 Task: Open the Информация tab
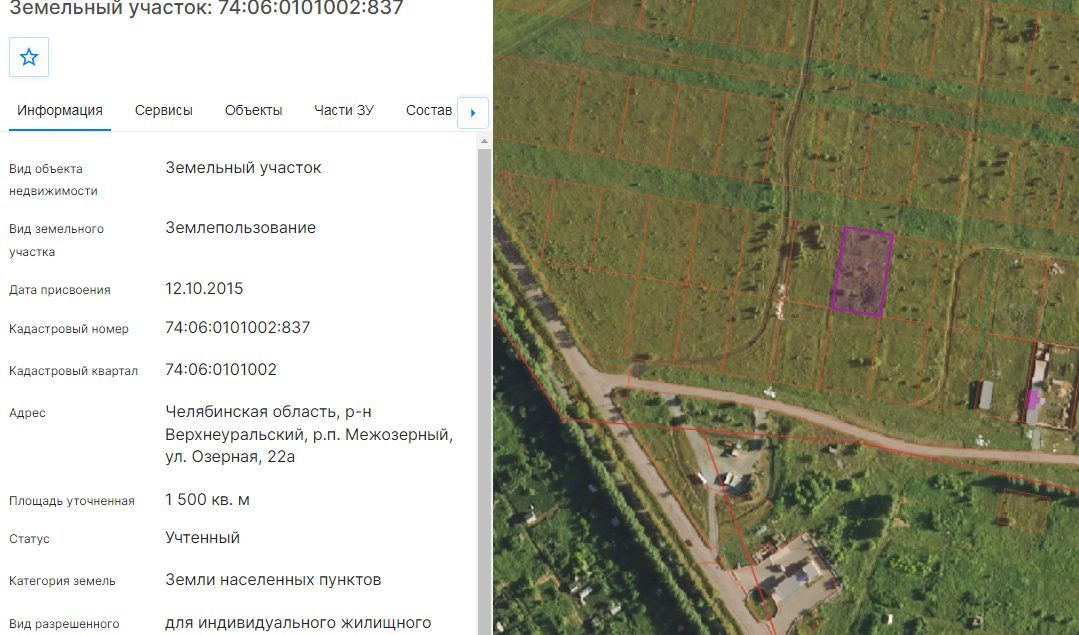click(x=60, y=110)
